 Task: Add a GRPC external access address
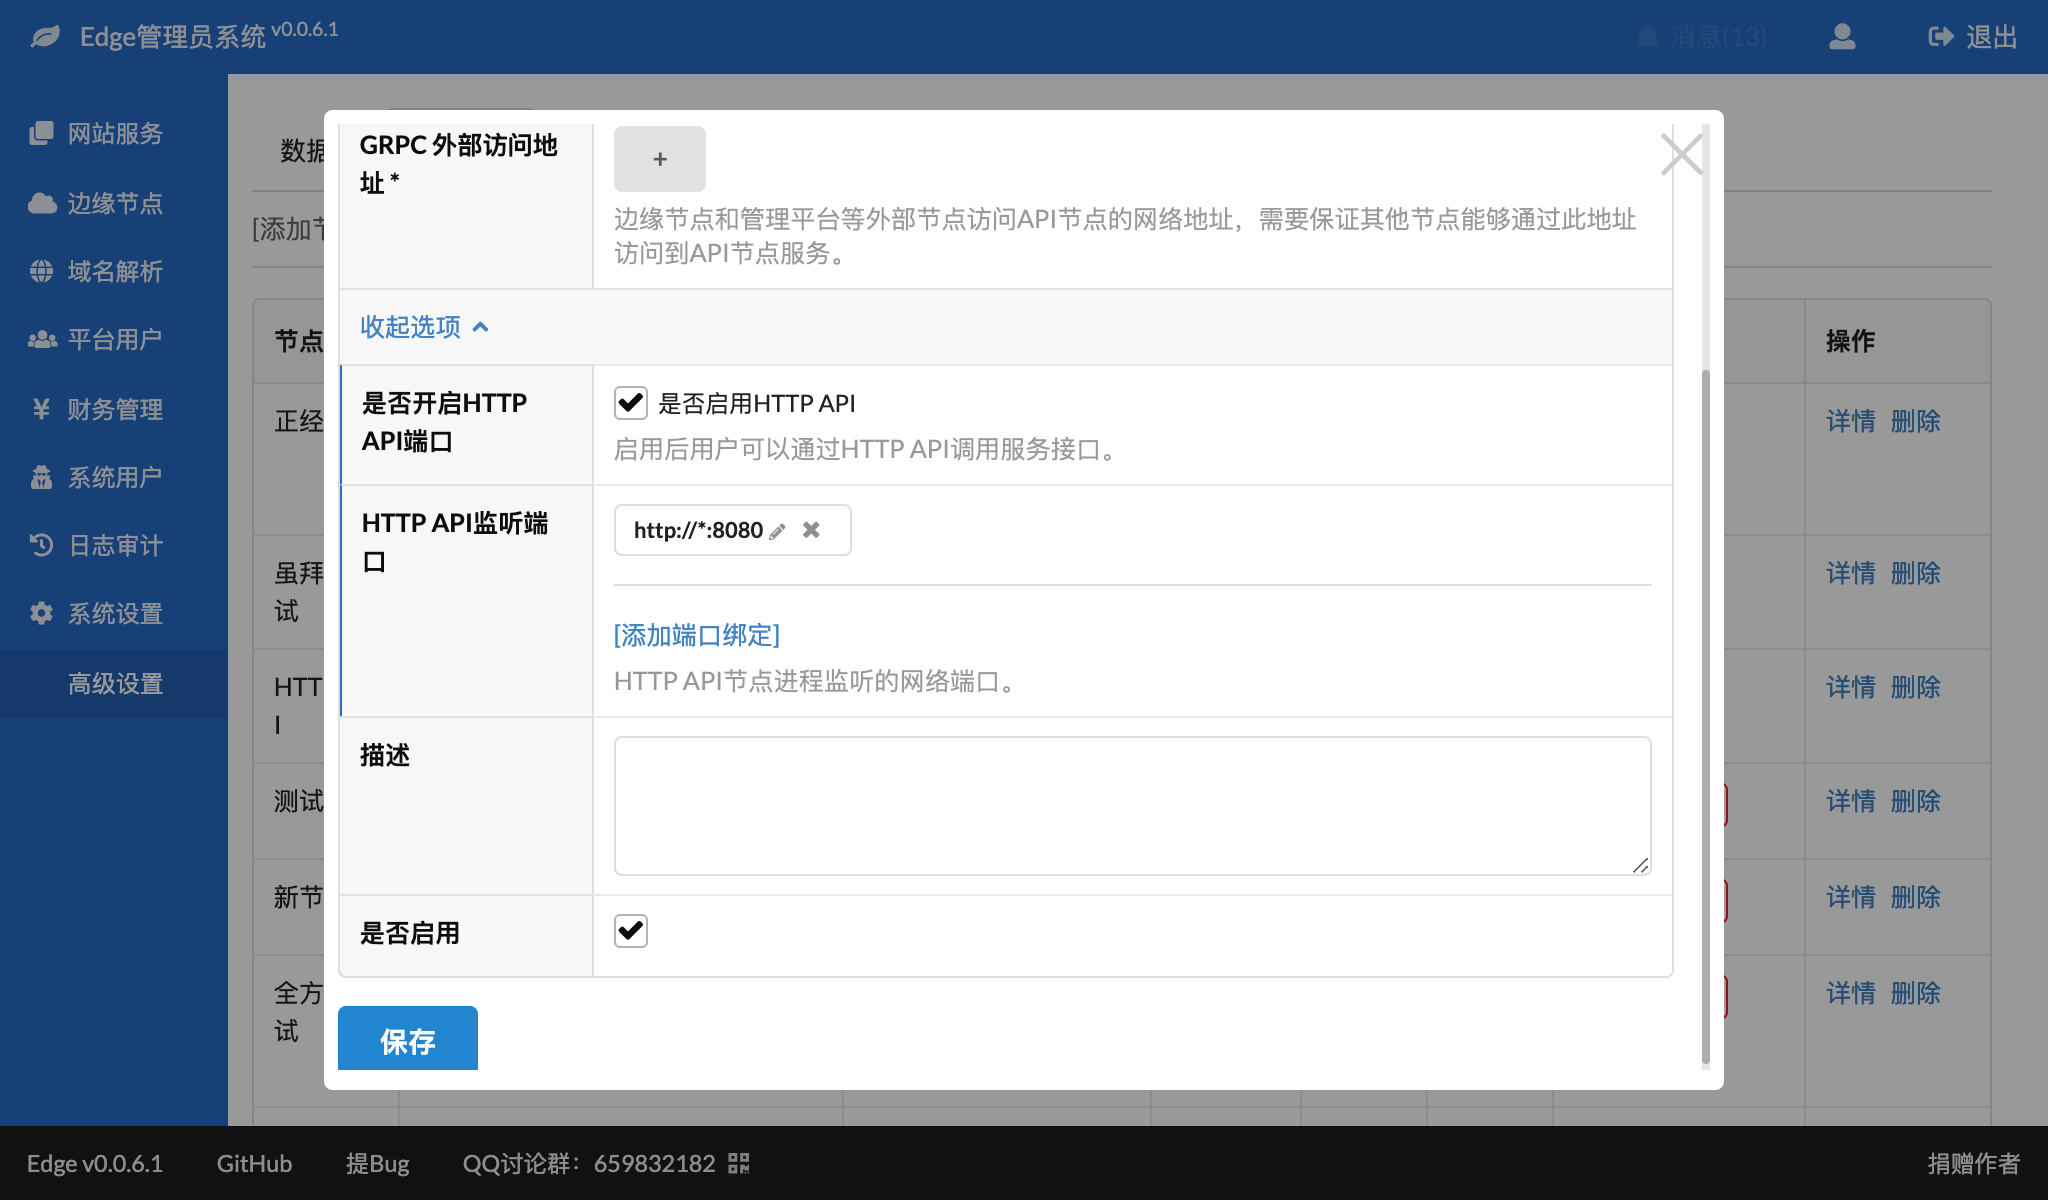click(660, 159)
